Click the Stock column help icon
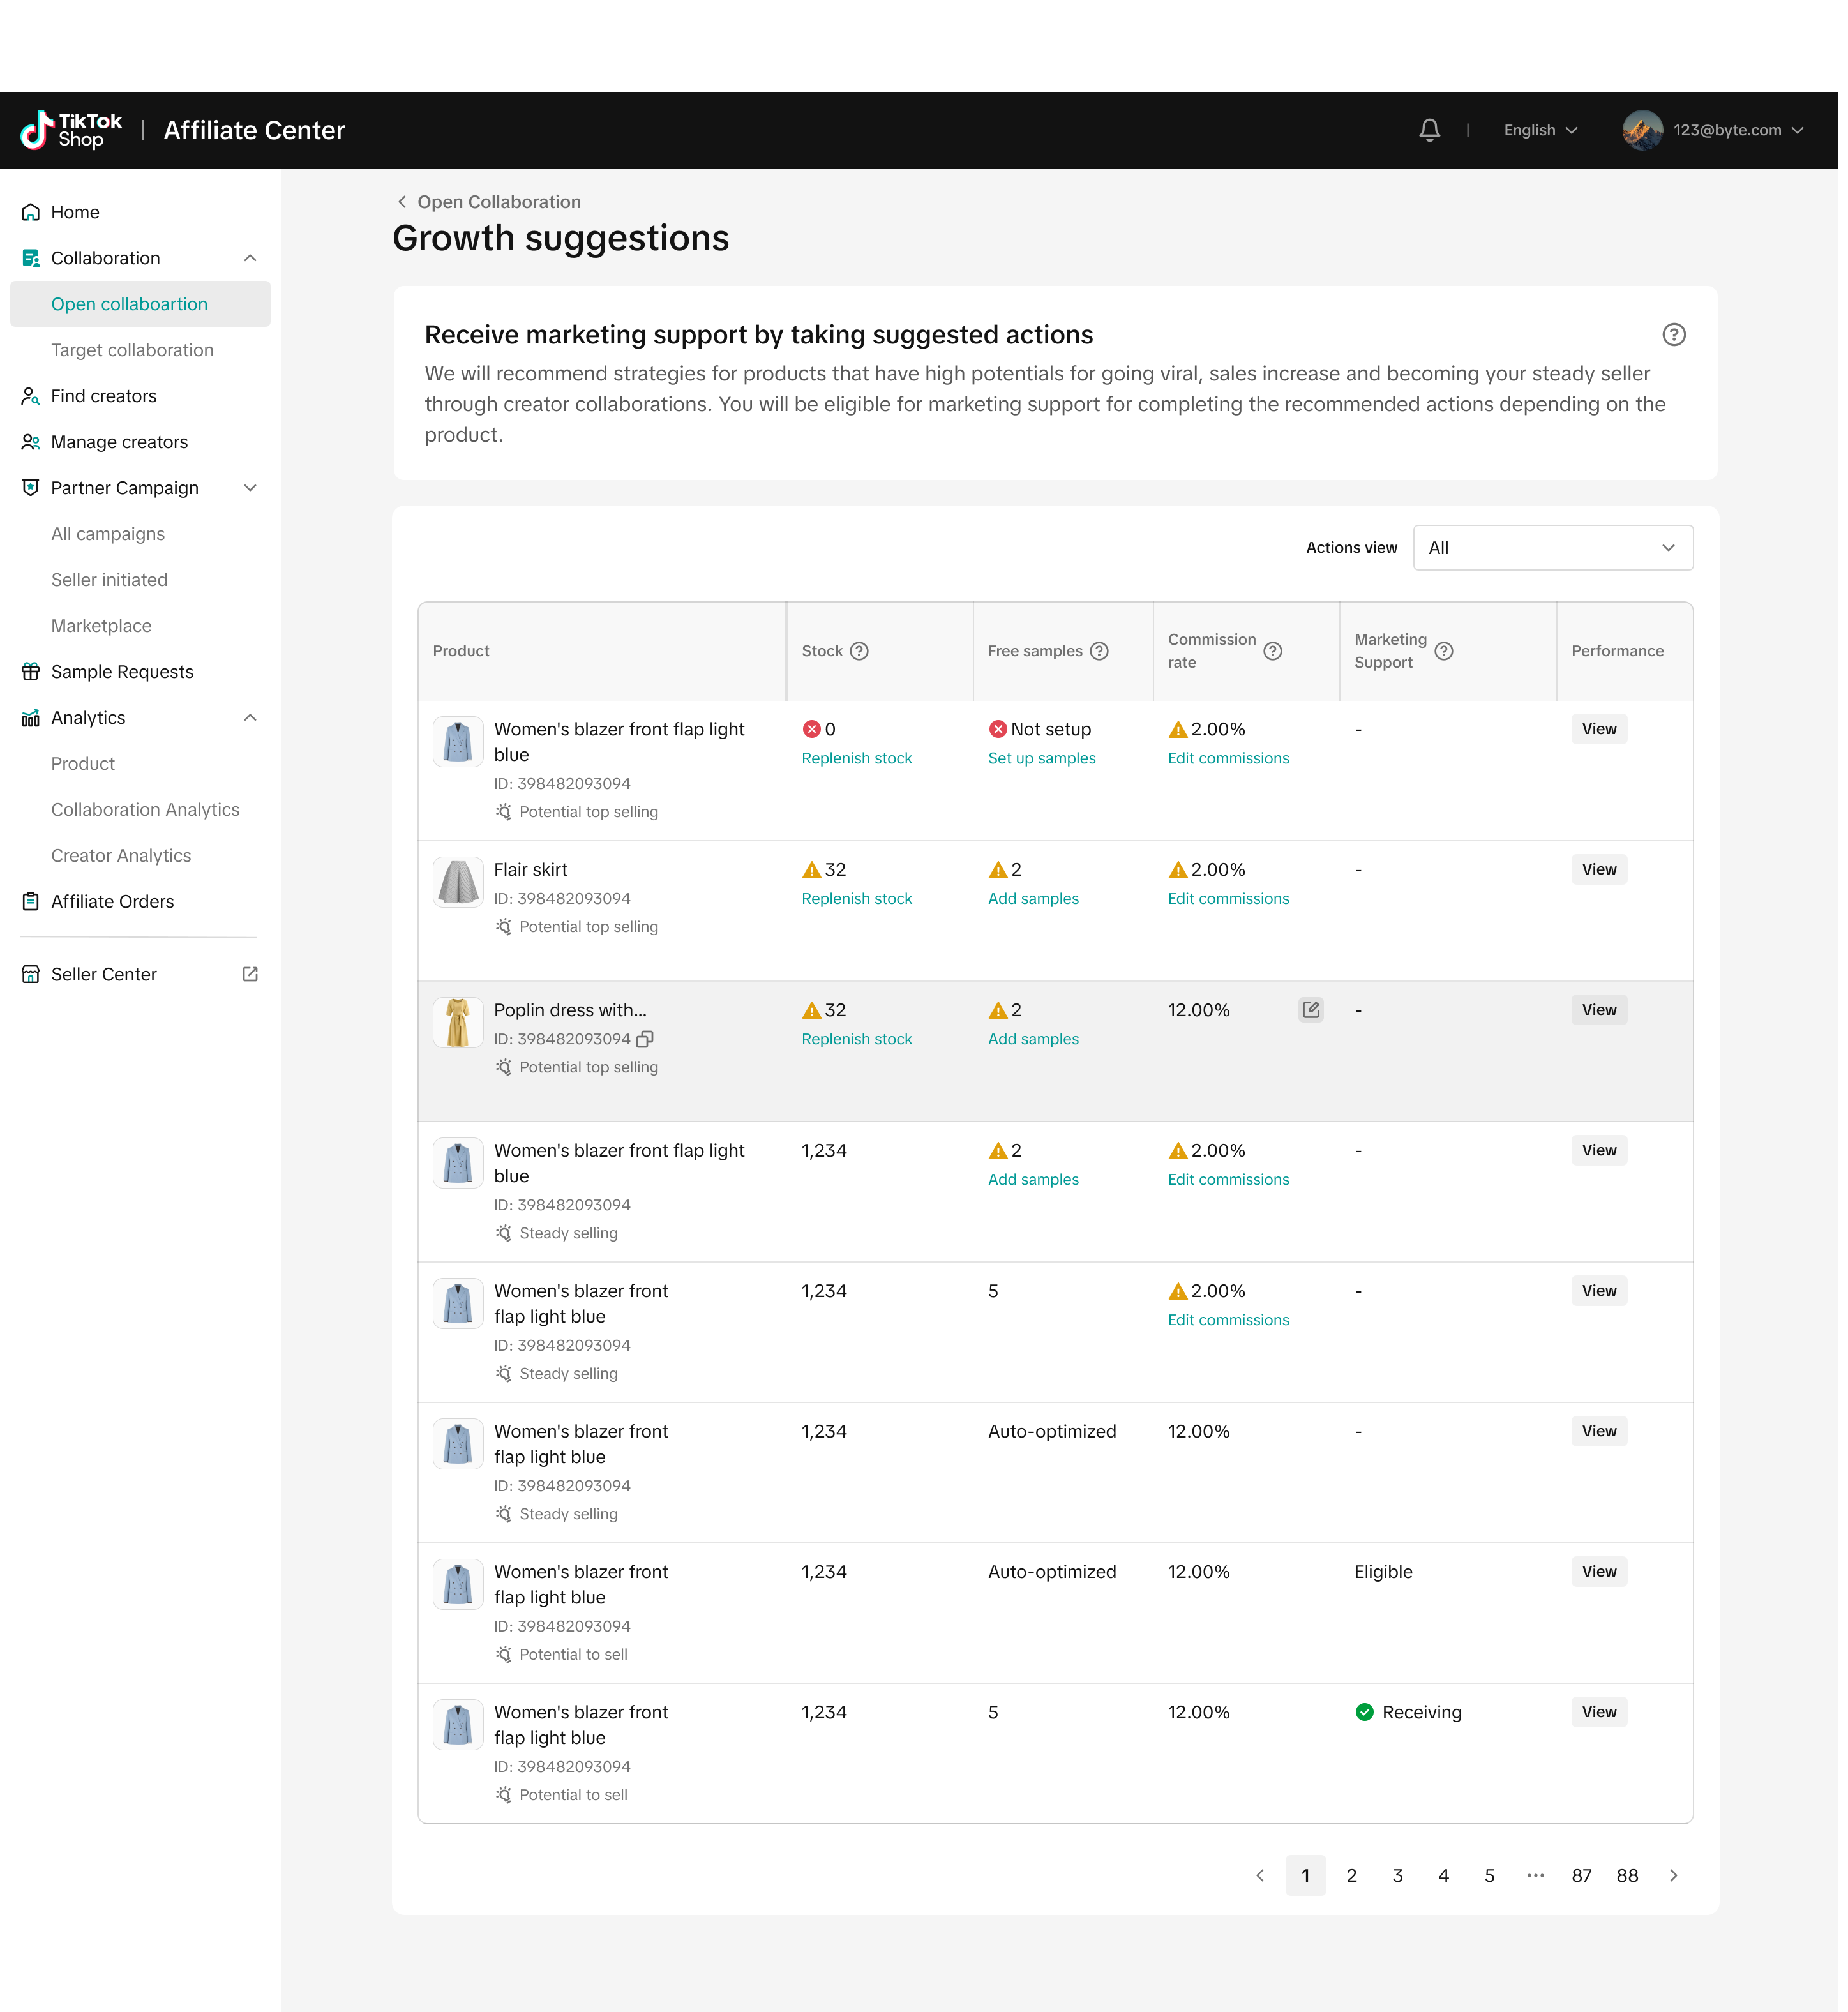1848x2012 pixels. pyautogui.click(x=859, y=651)
